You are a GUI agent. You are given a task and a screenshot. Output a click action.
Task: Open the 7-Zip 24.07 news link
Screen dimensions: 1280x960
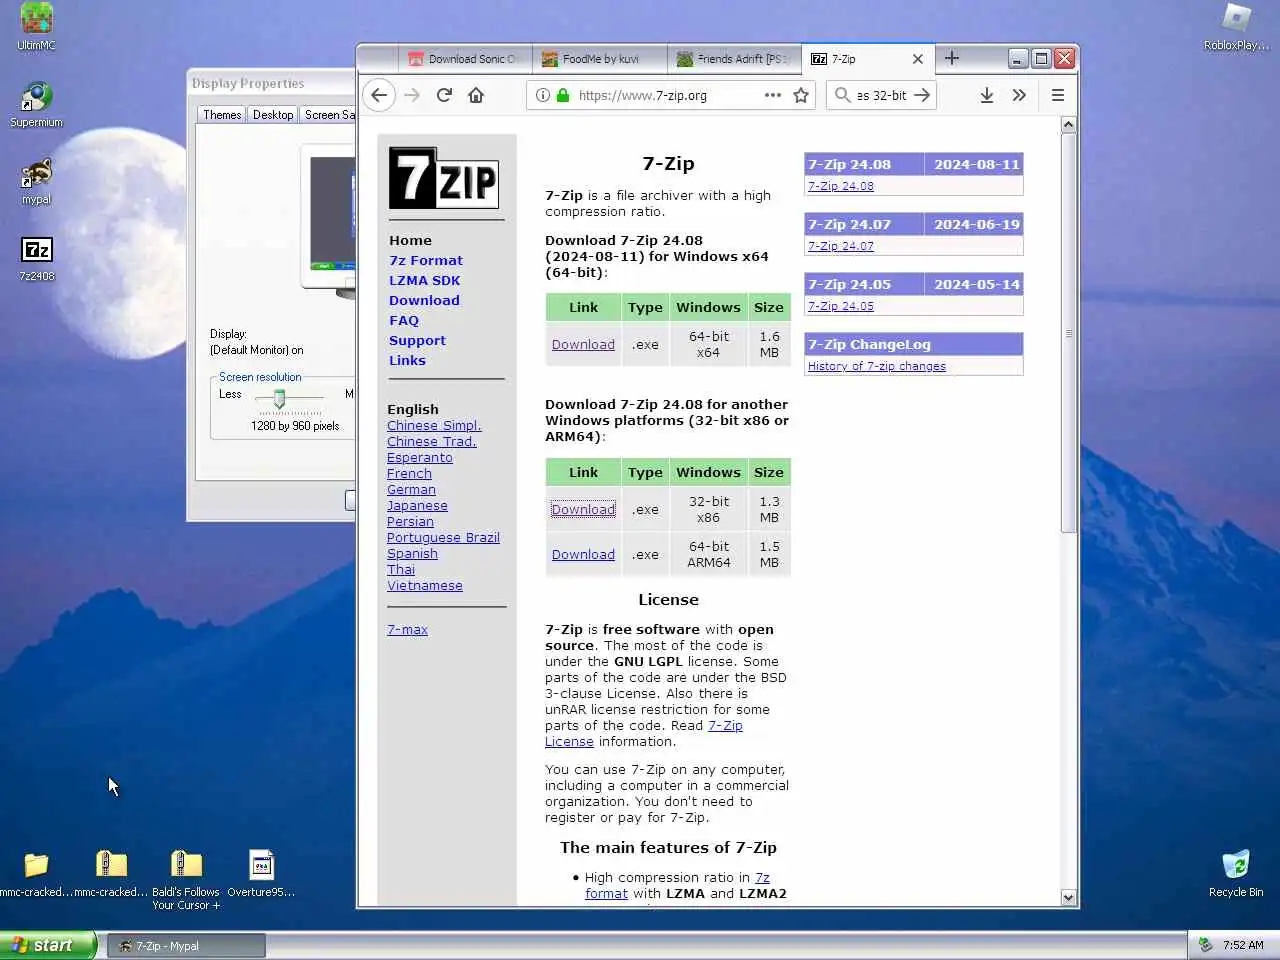click(841, 246)
